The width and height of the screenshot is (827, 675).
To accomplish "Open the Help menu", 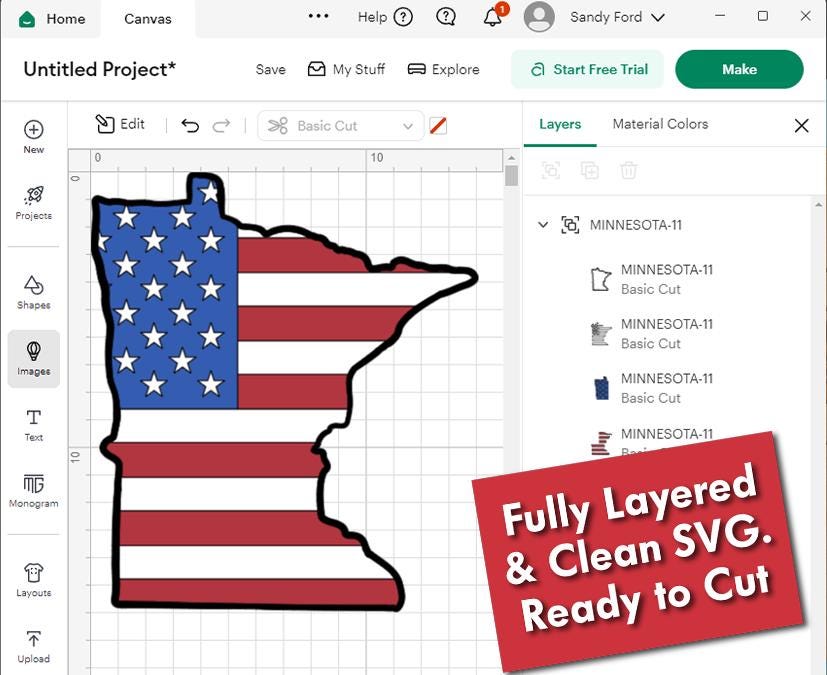I will point(384,17).
